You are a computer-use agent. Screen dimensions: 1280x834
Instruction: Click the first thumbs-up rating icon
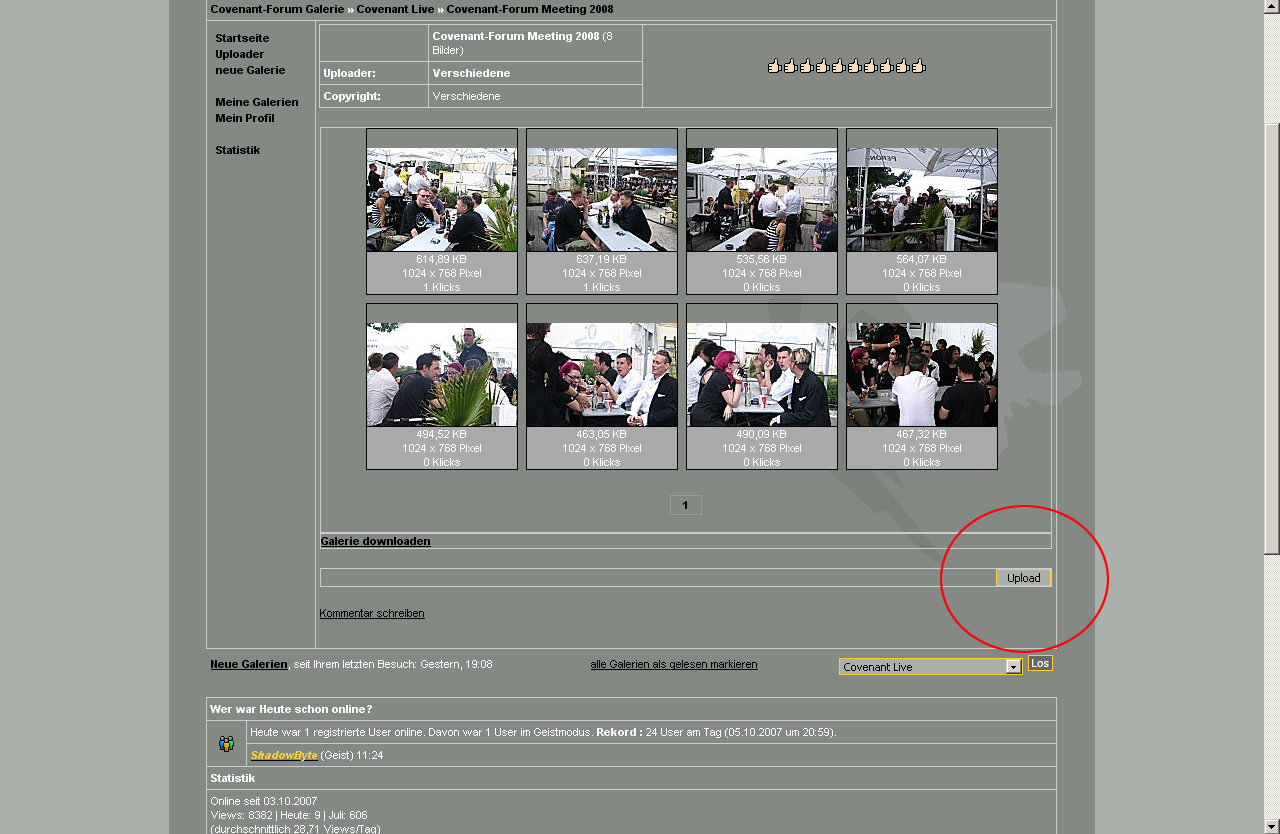coord(774,66)
